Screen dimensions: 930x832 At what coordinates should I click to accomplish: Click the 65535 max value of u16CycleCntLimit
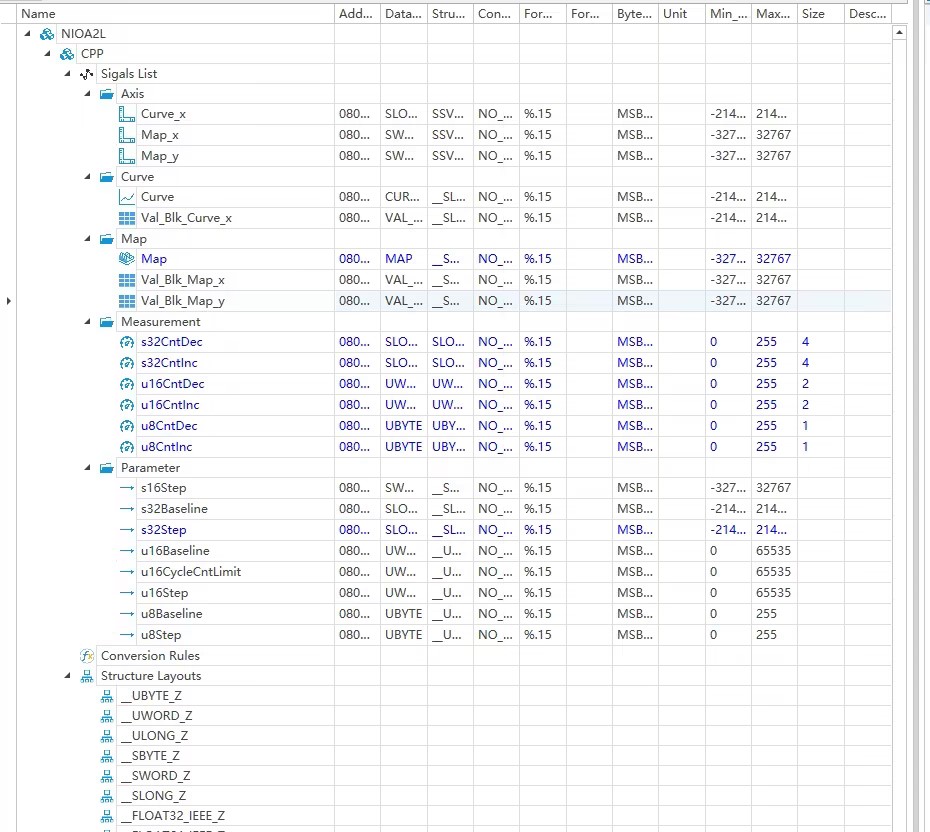773,572
